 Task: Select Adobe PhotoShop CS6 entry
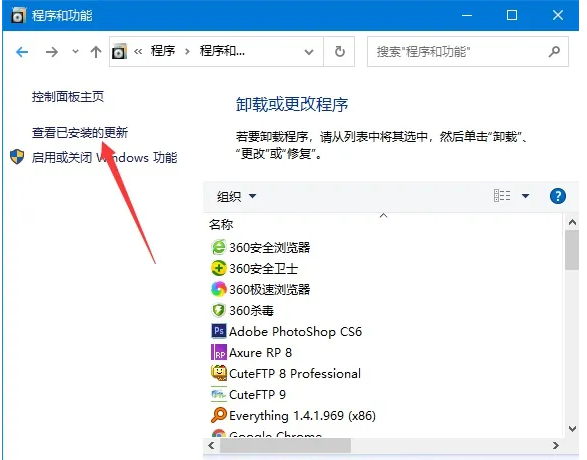point(295,332)
